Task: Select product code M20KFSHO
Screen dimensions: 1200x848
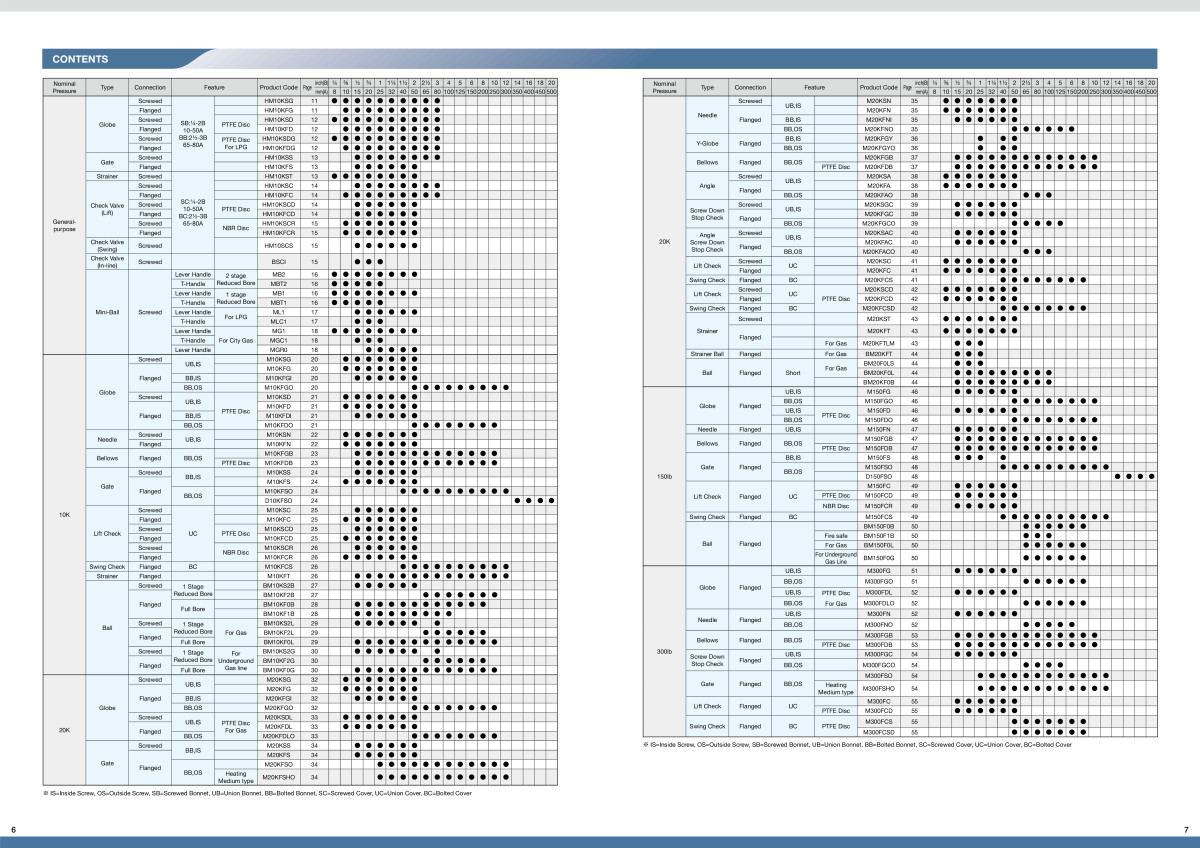Action: [278, 776]
